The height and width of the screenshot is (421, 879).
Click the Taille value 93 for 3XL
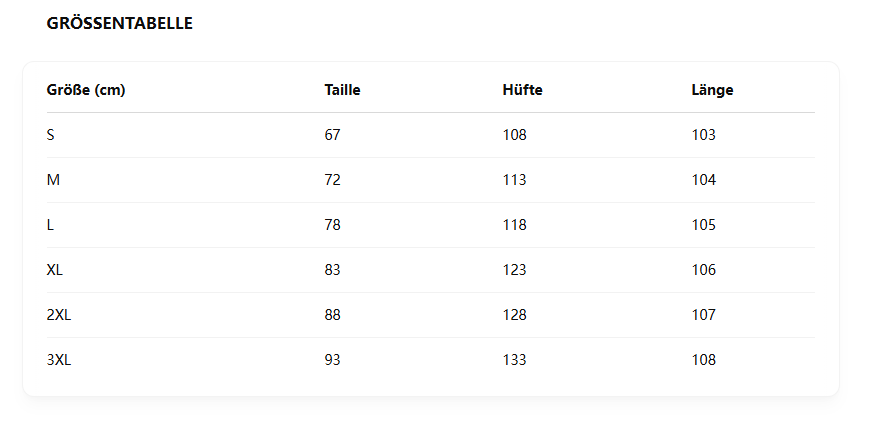point(332,359)
